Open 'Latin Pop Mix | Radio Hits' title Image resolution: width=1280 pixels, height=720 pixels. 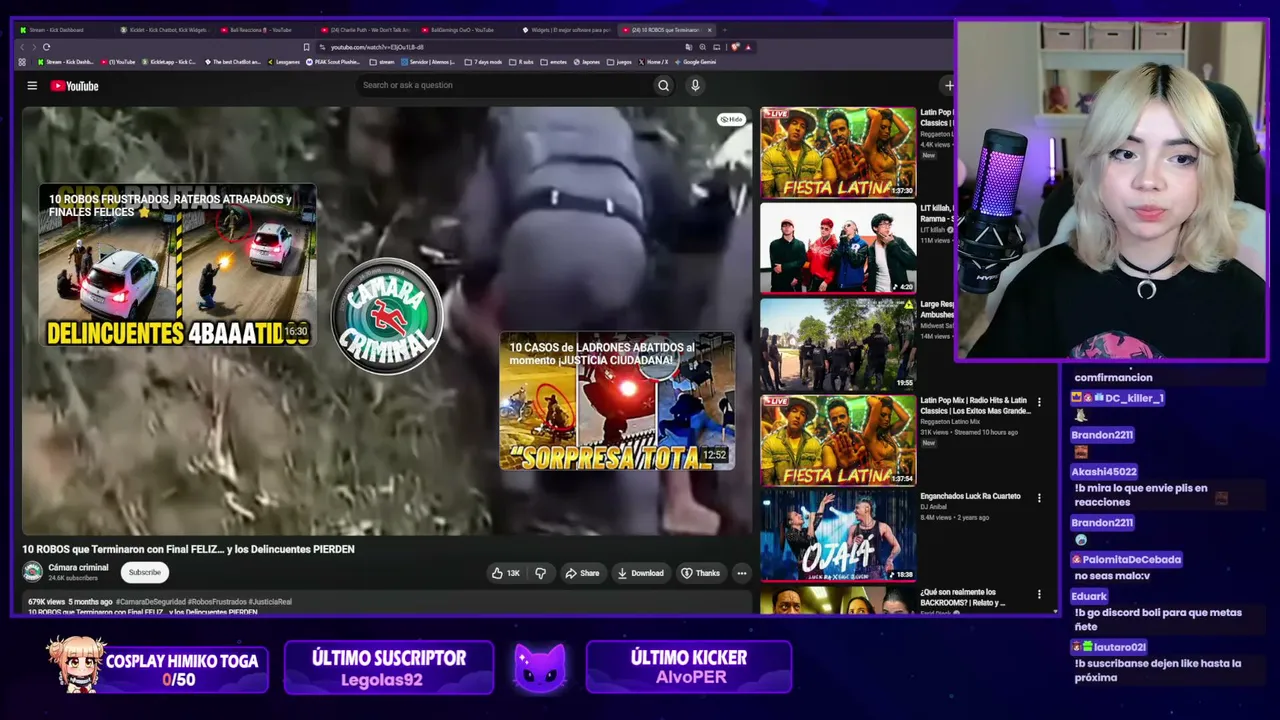(x=975, y=405)
